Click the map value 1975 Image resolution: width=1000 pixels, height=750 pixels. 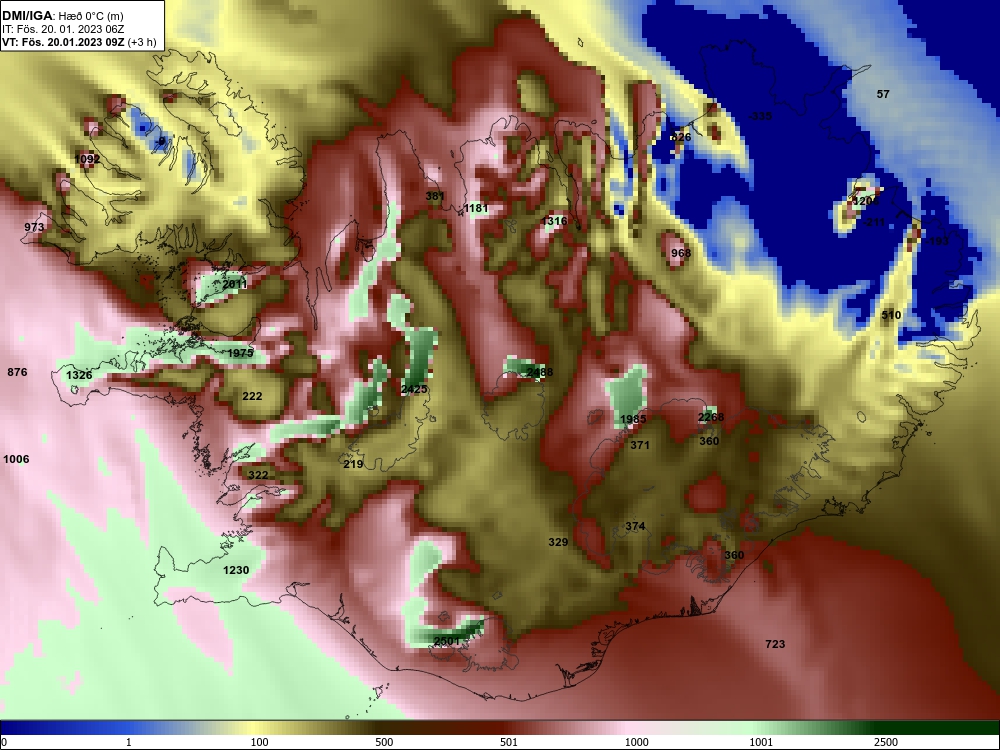point(240,353)
